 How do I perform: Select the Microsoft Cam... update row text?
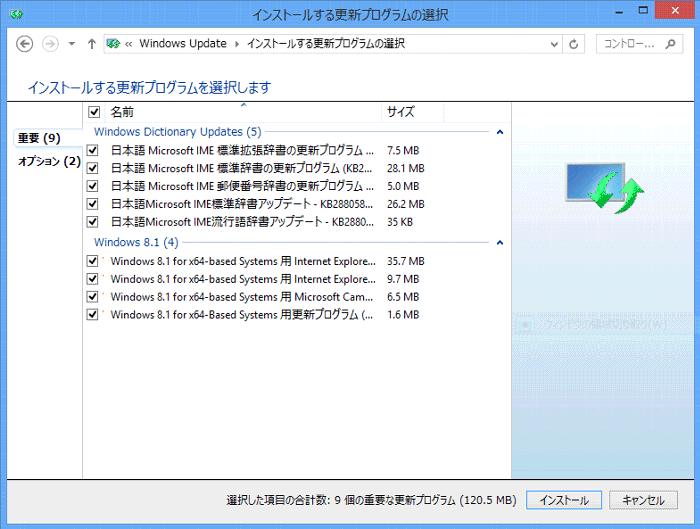pos(242,297)
